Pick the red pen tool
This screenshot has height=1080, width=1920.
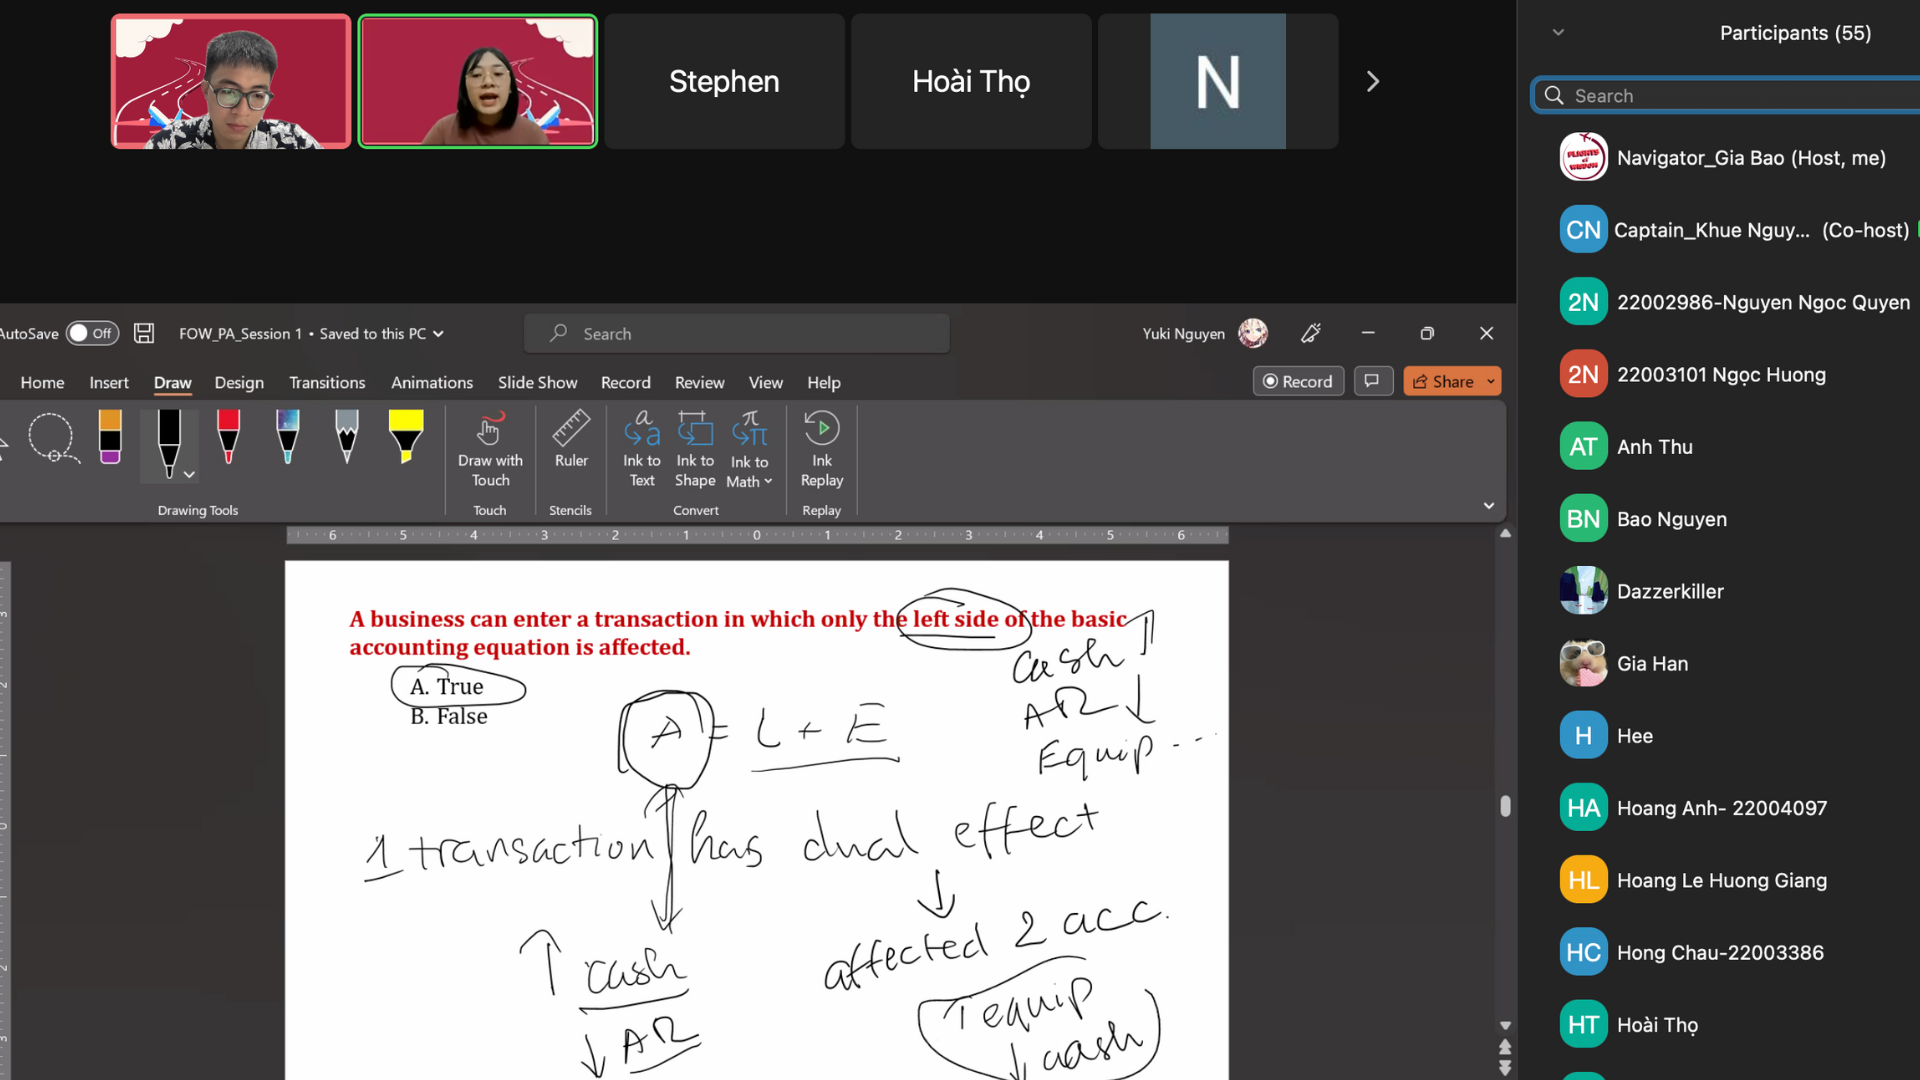(x=228, y=438)
